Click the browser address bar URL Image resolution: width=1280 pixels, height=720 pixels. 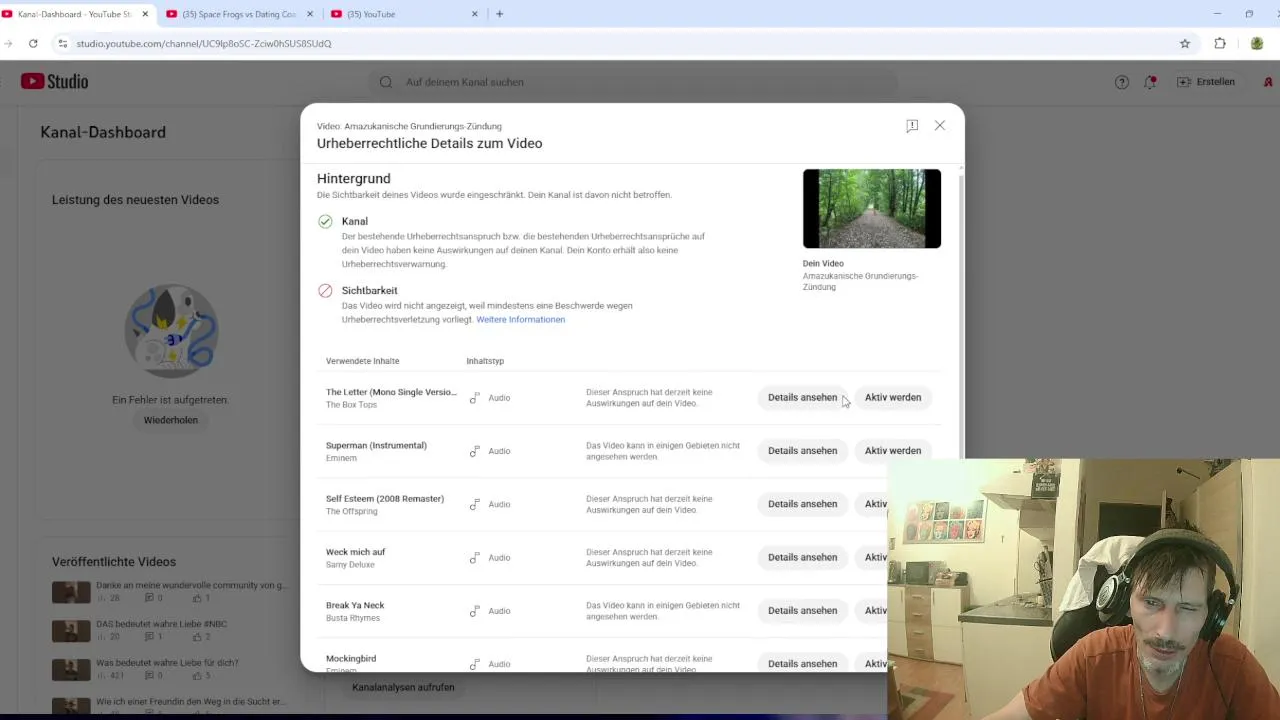click(204, 44)
